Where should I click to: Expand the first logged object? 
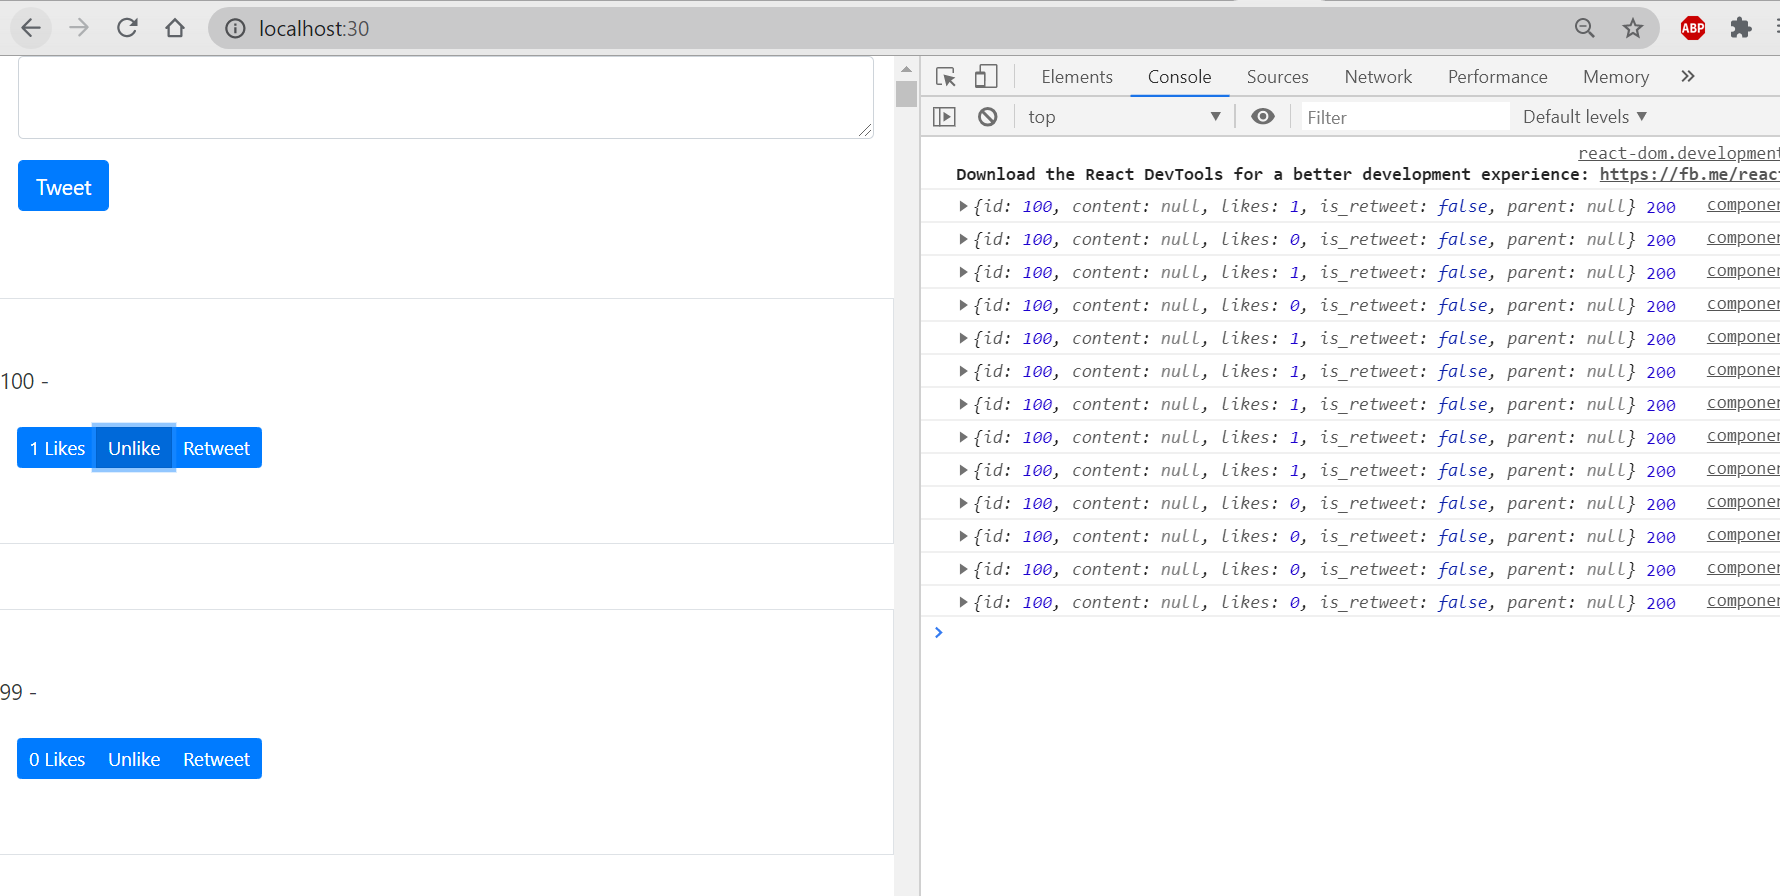point(963,206)
